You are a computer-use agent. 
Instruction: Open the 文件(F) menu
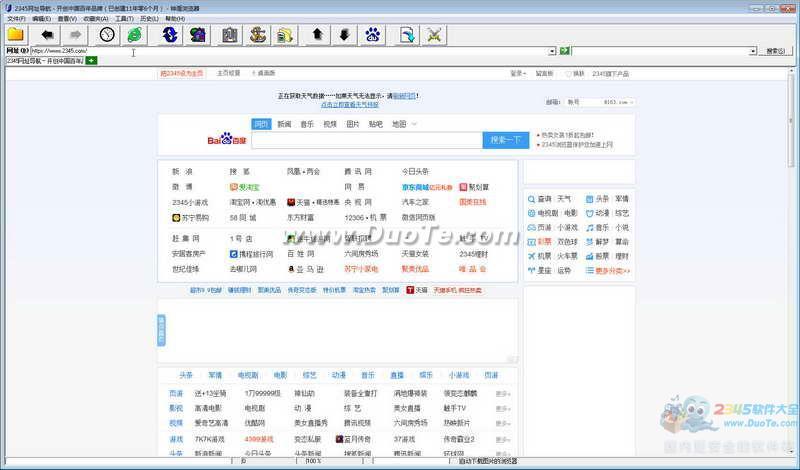click(16, 19)
